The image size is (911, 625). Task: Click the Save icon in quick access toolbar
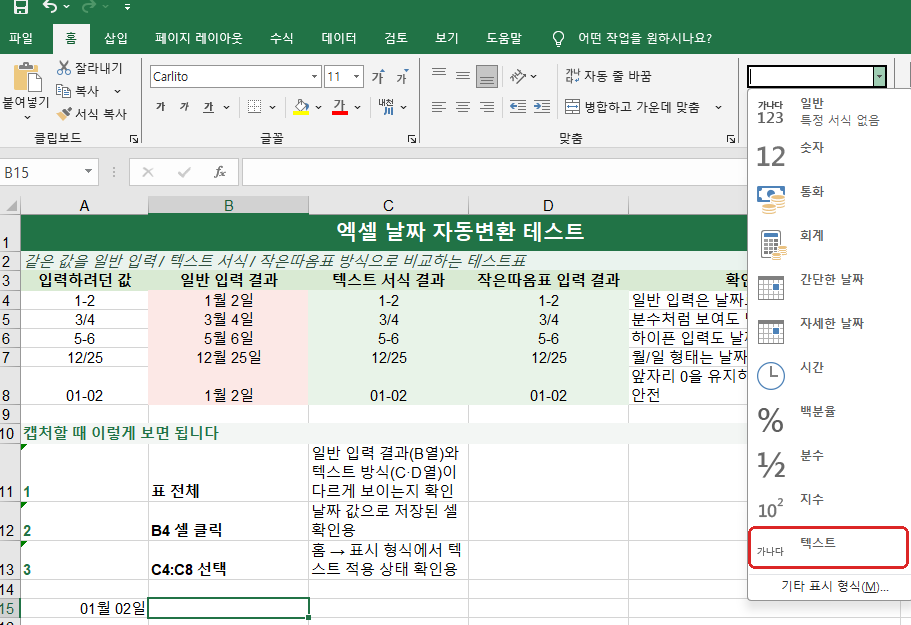click(21, 6)
